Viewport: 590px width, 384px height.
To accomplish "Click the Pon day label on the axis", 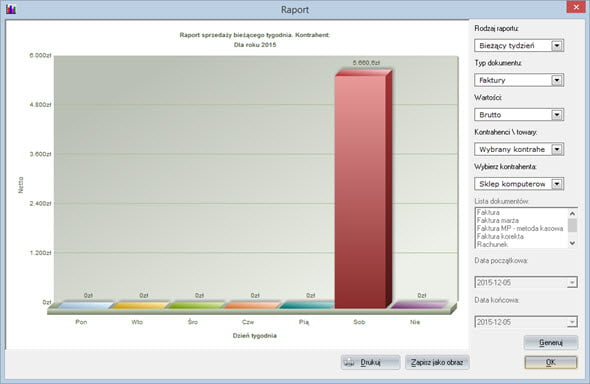I will tap(81, 322).
